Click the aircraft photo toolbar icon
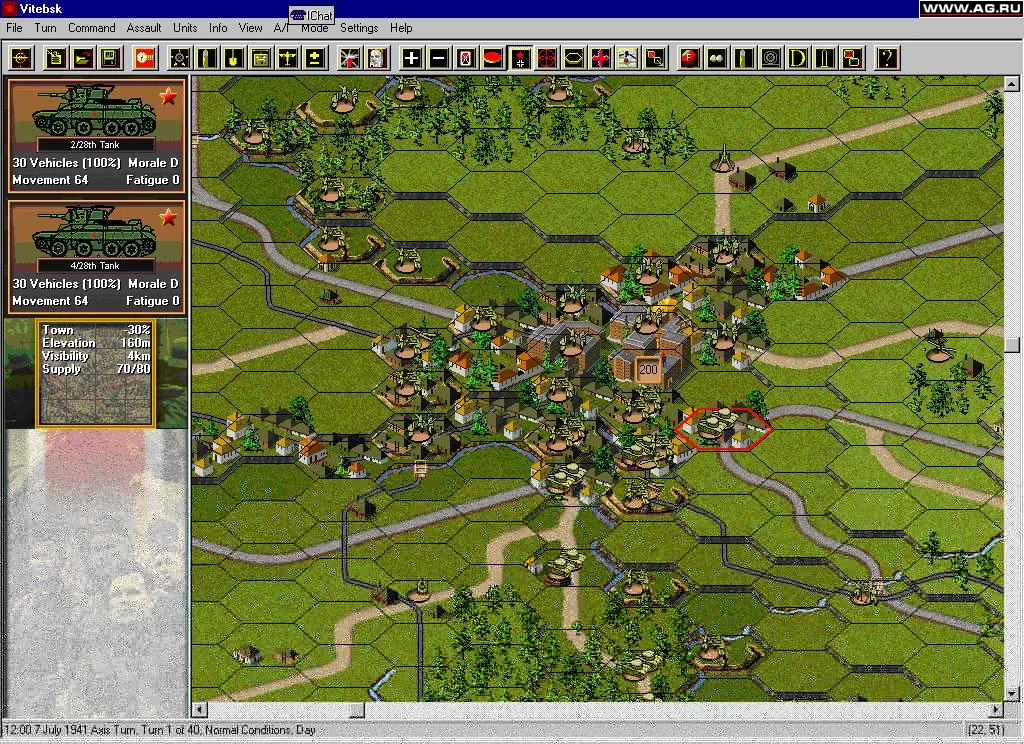 click(627, 58)
